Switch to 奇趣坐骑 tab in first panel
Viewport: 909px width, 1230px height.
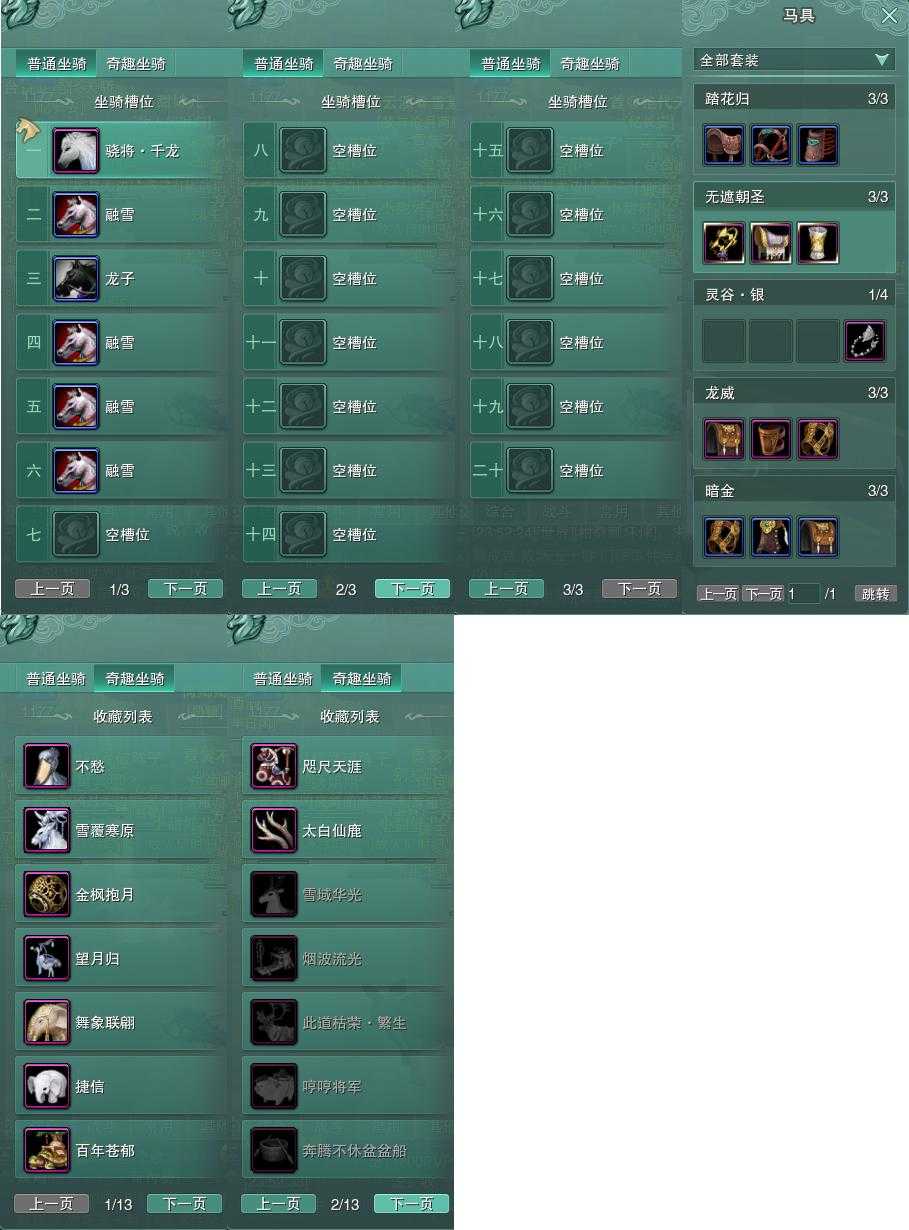tap(136, 64)
